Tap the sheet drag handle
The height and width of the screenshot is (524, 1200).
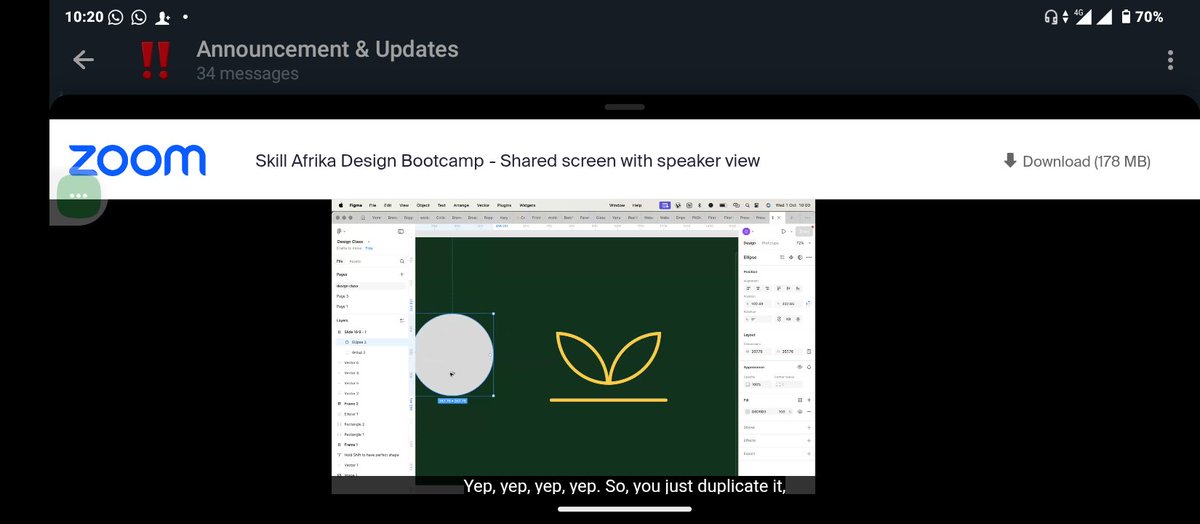[x=625, y=107]
